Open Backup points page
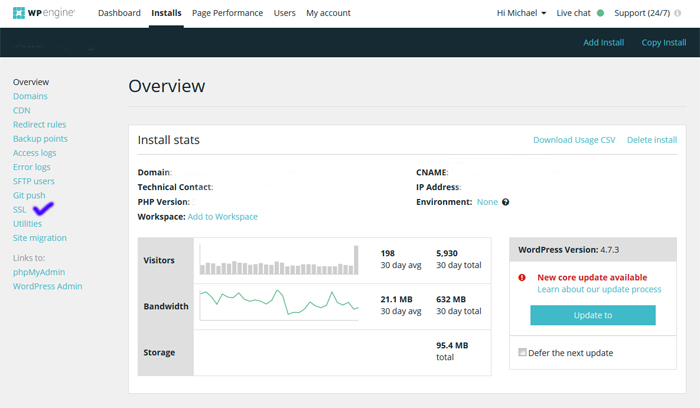This screenshot has height=408, width=700. 40,139
